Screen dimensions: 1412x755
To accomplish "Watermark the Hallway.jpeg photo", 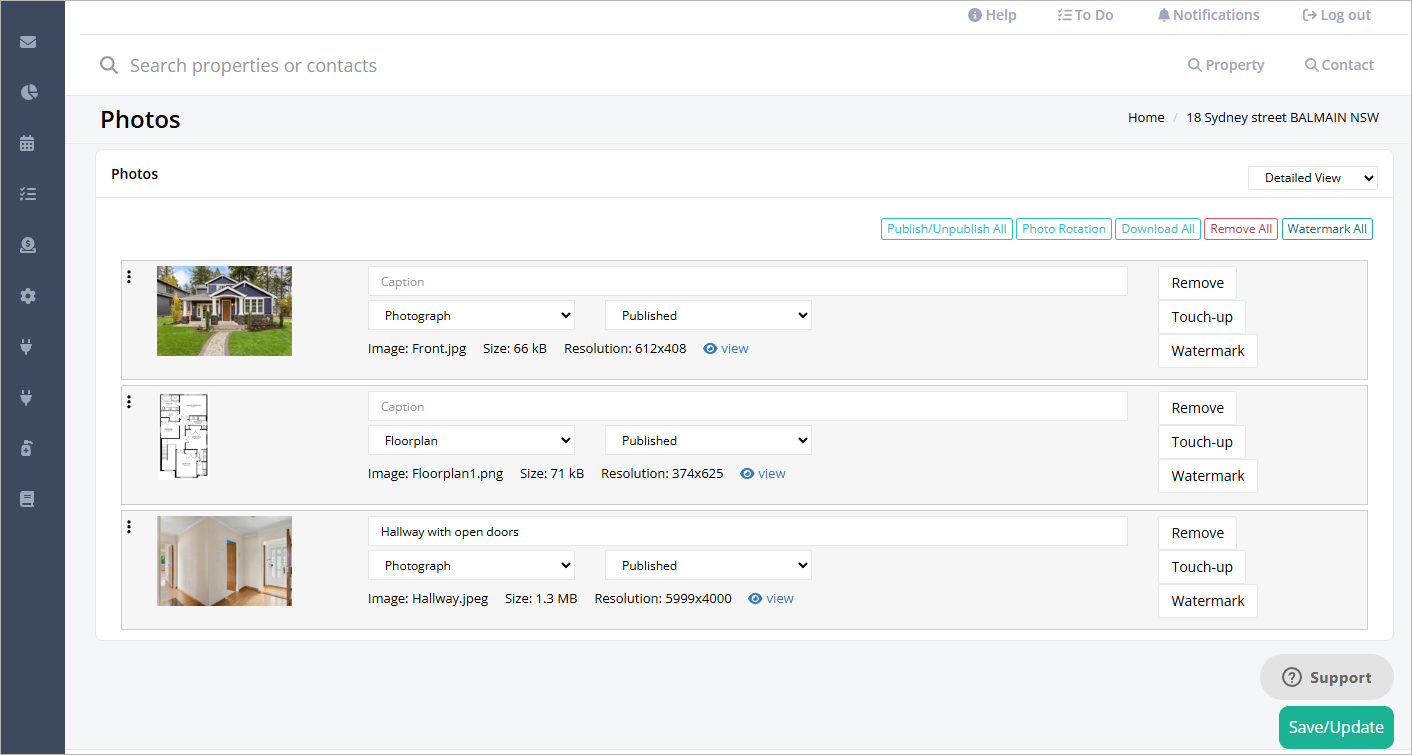I will (1208, 601).
